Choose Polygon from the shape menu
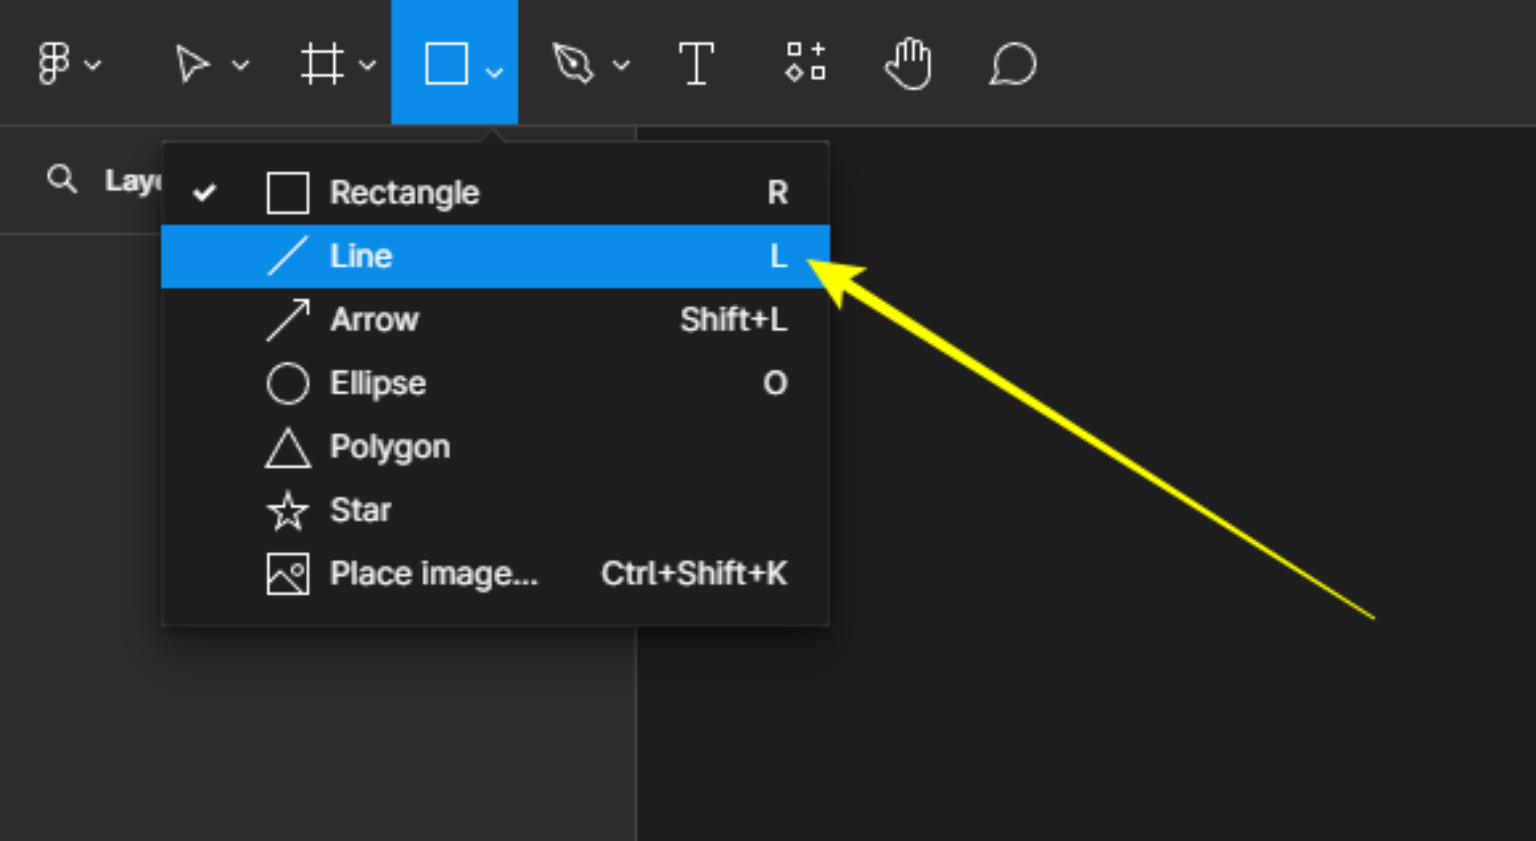Image resolution: width=1536 pixels, height=841 pixels. pos(495,447)
